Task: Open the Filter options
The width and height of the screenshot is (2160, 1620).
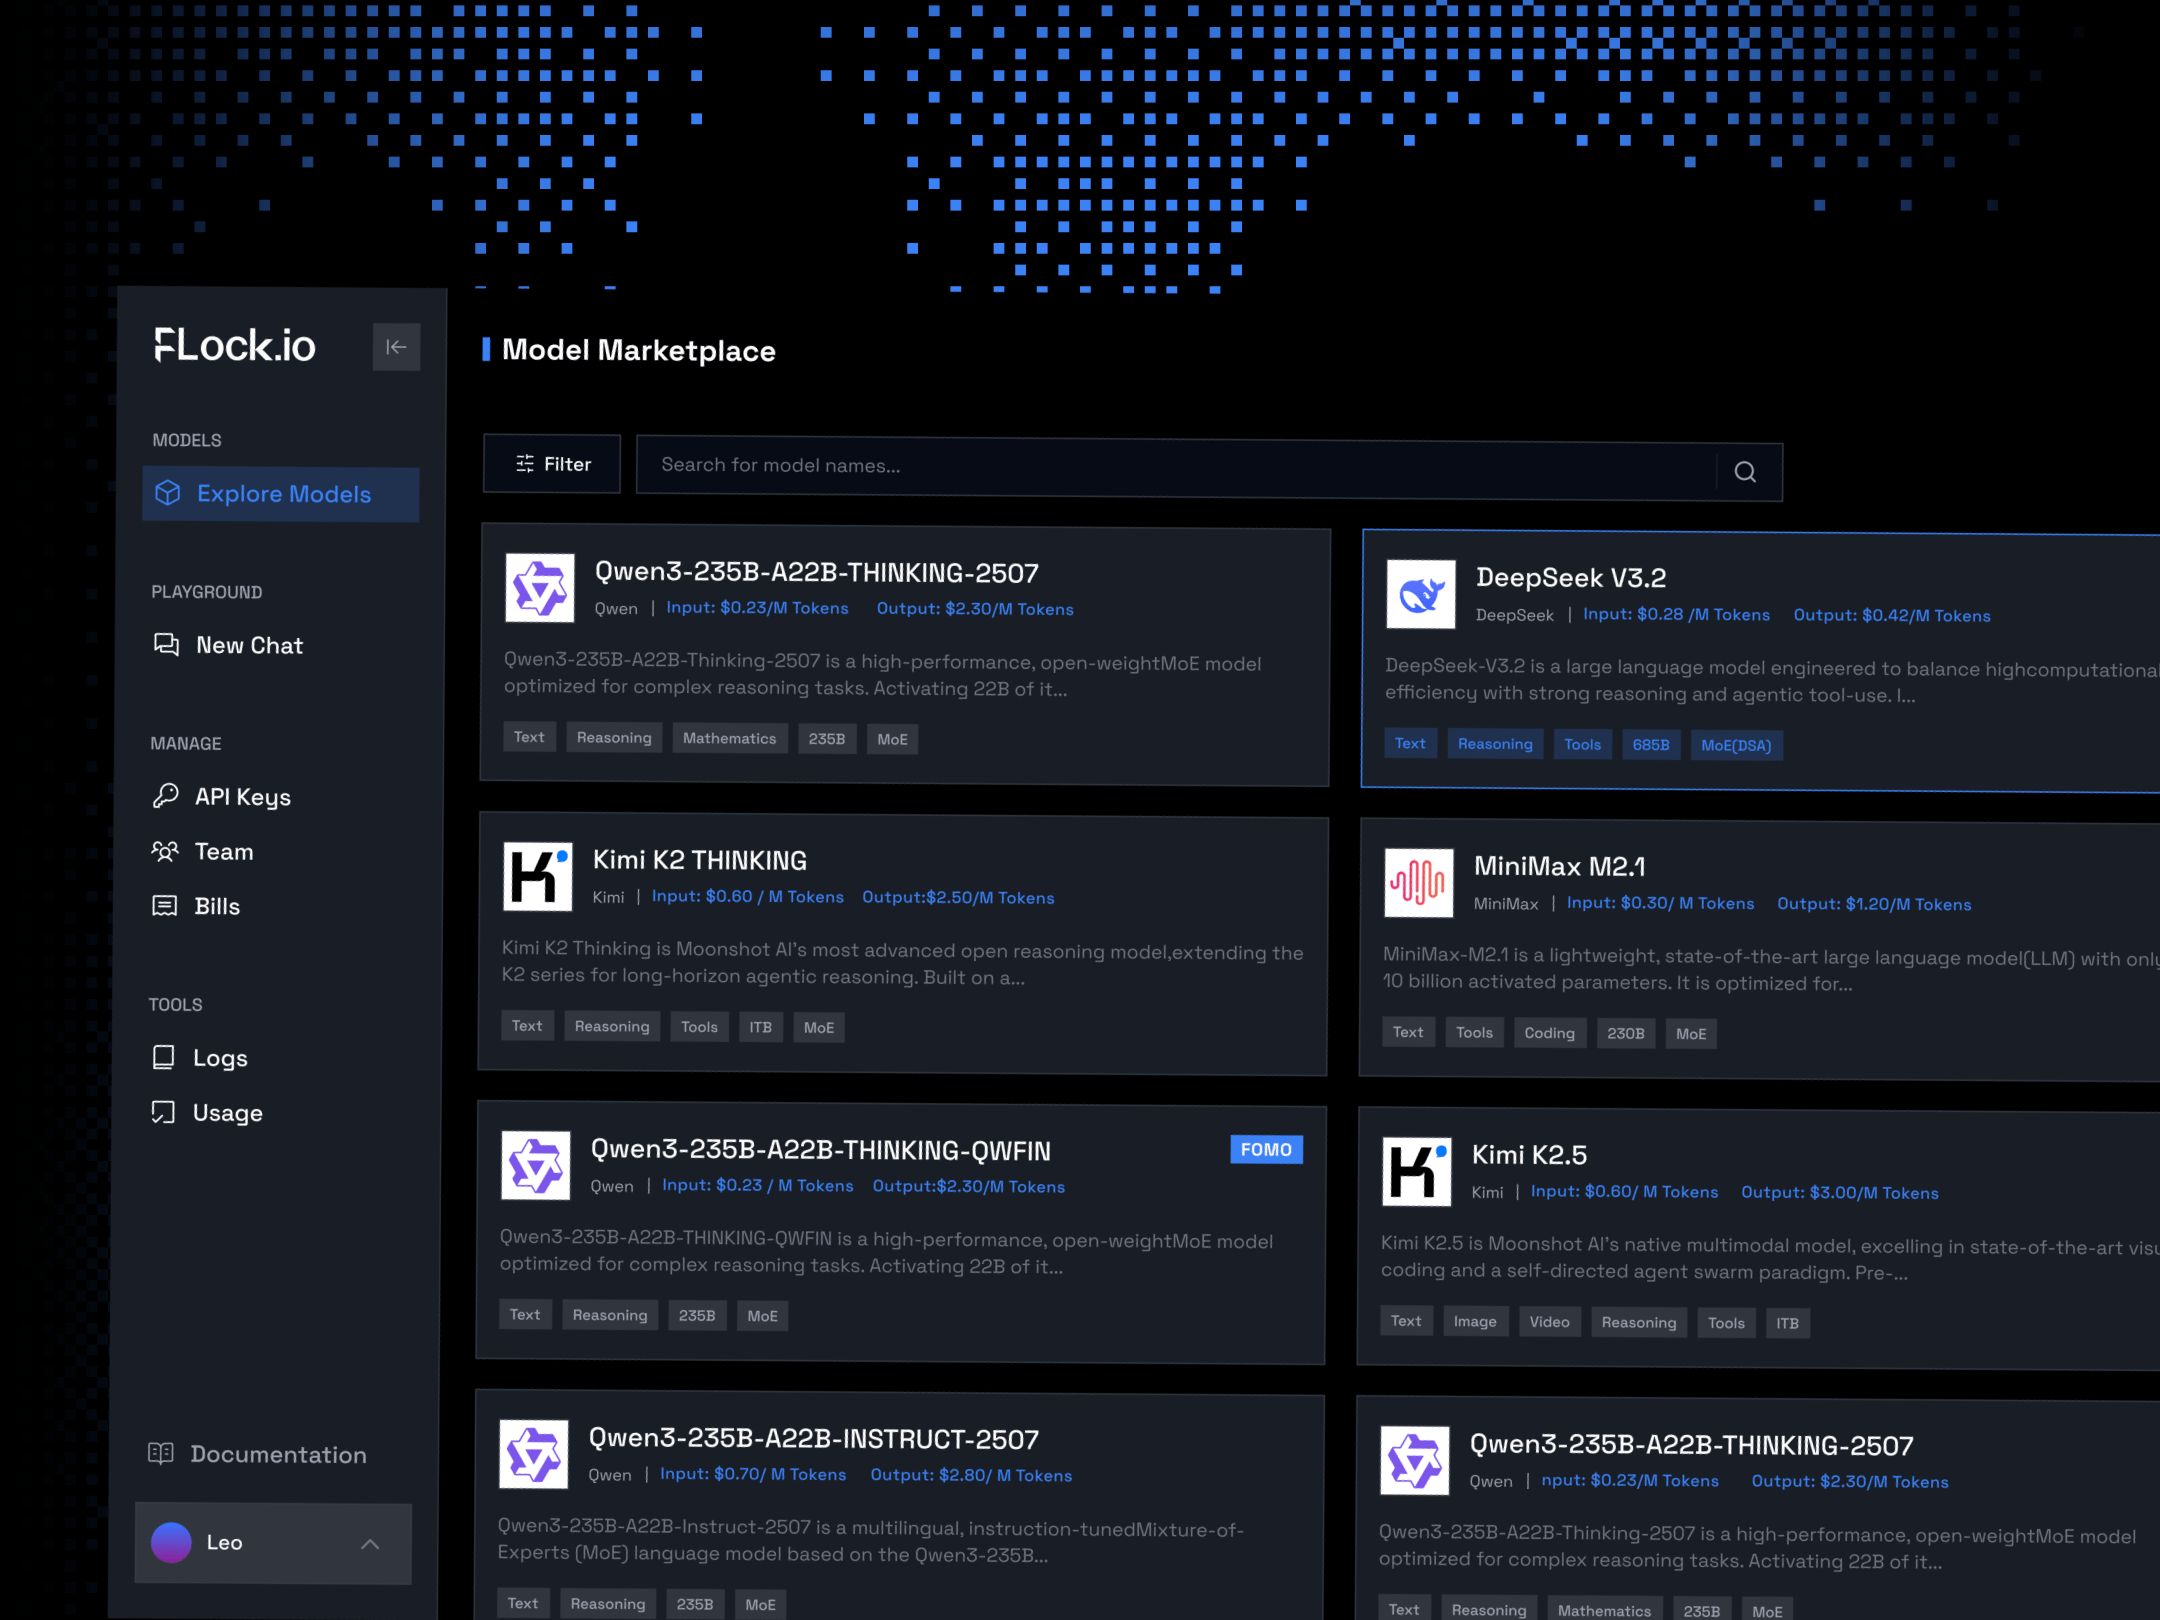Action: 552,464
